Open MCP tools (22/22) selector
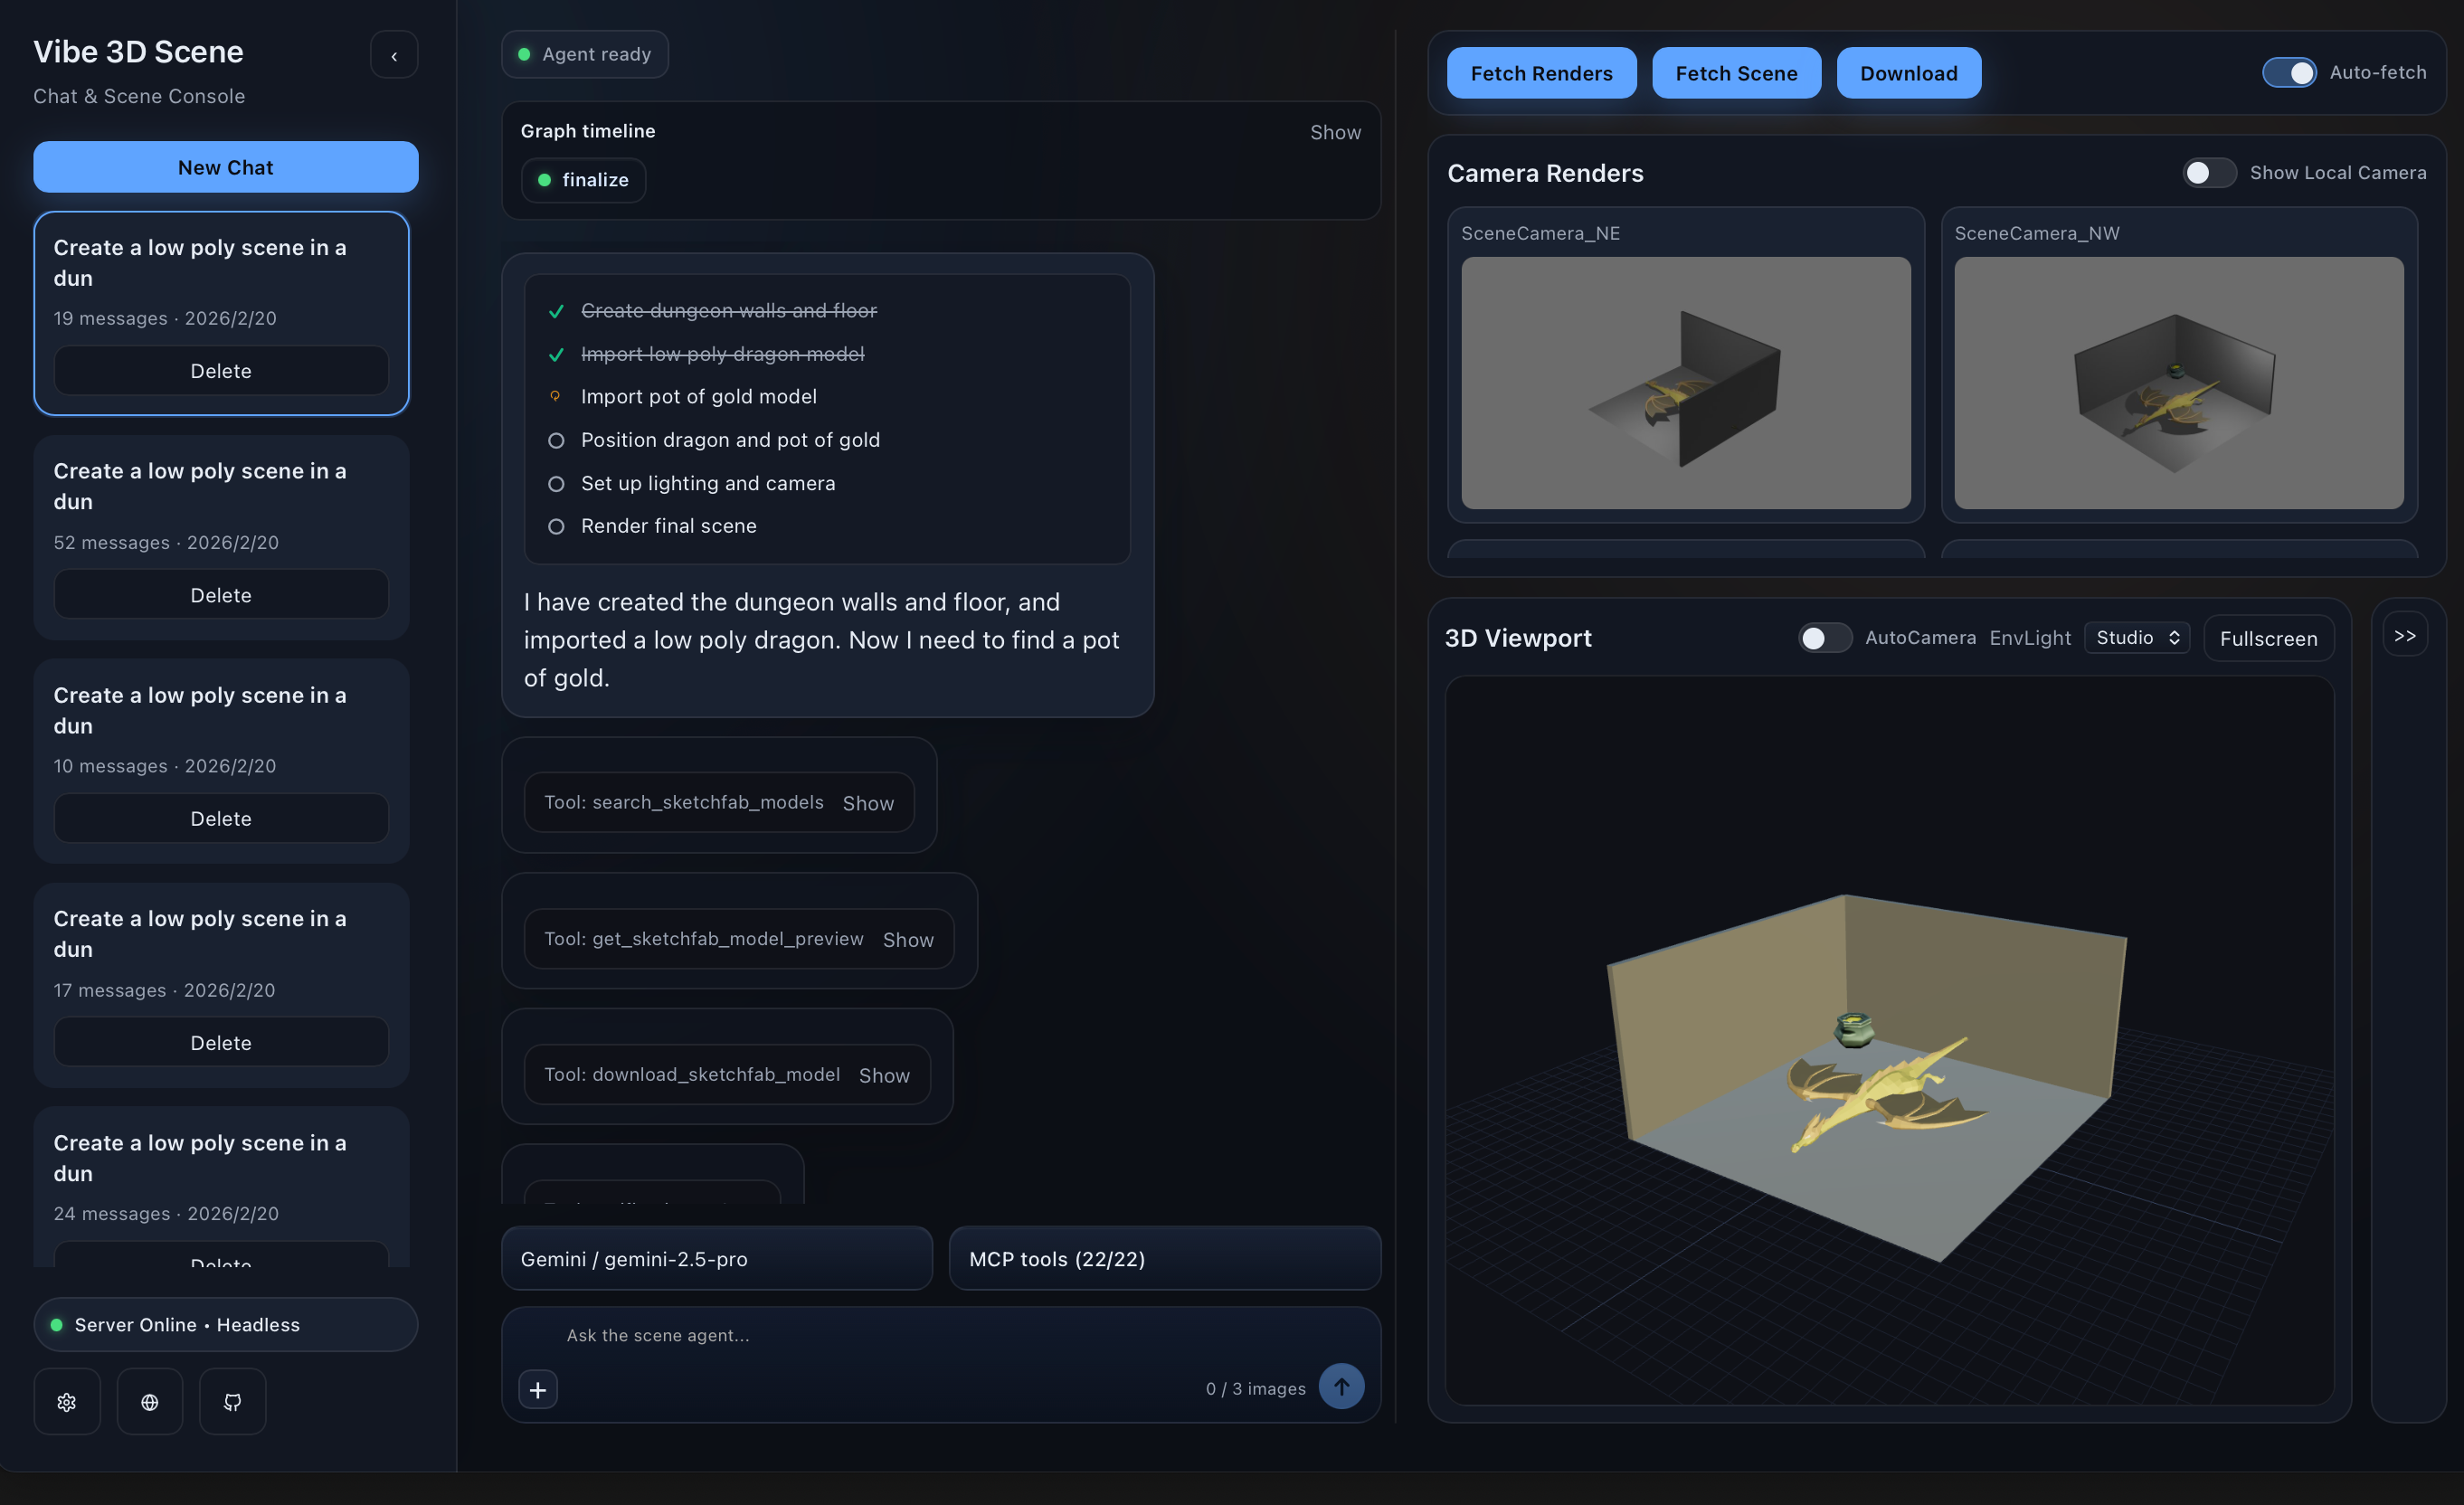 [x=1164, y=1258]
